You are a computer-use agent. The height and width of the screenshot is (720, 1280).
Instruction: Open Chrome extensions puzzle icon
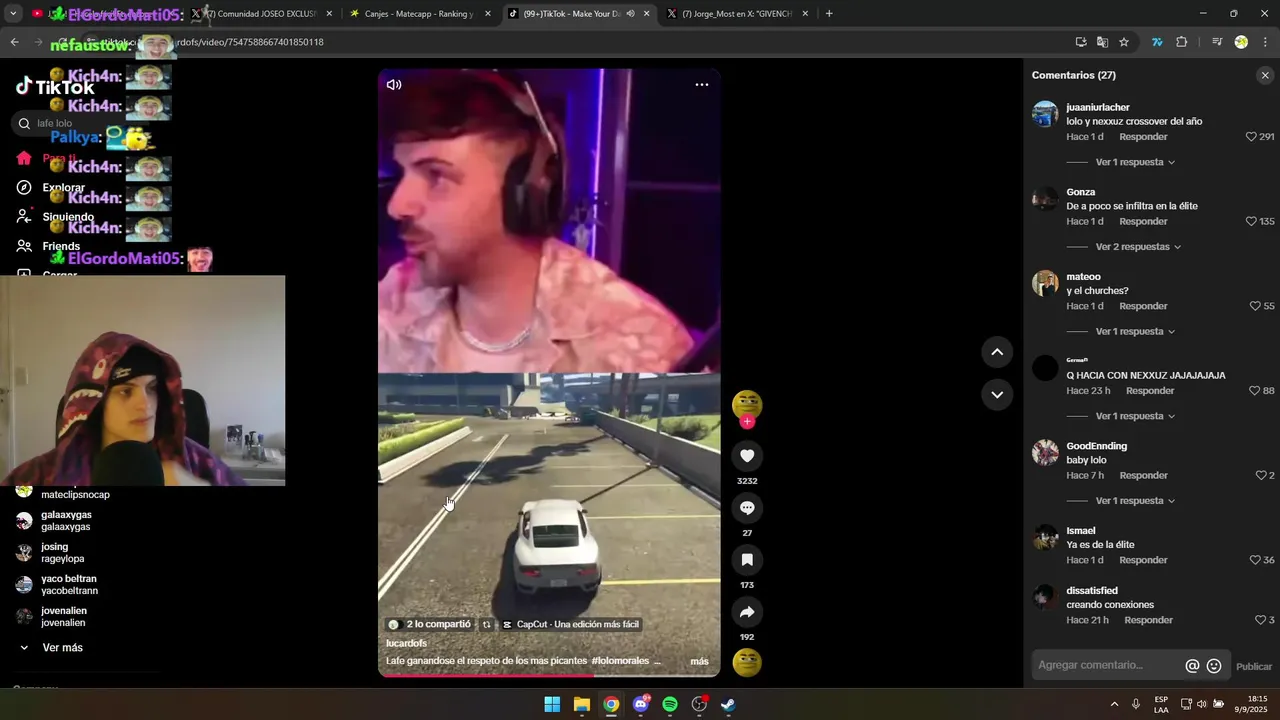pos(1182,42)
